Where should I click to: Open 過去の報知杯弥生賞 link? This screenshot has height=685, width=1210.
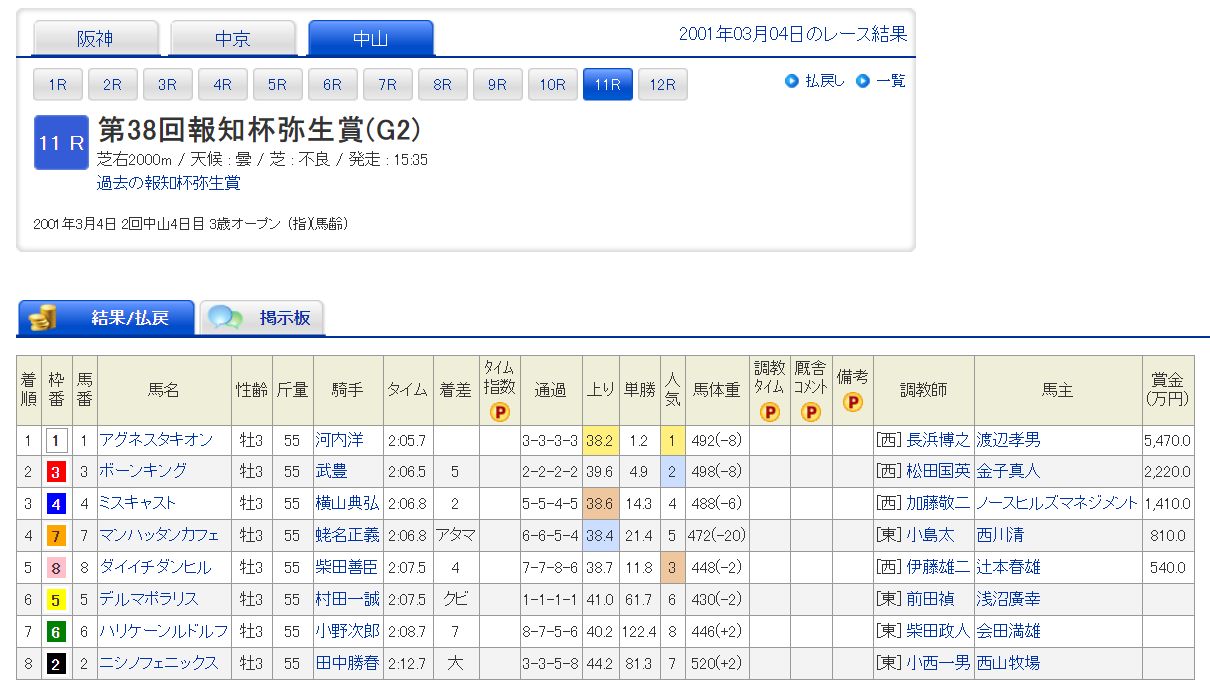point(168,183)
